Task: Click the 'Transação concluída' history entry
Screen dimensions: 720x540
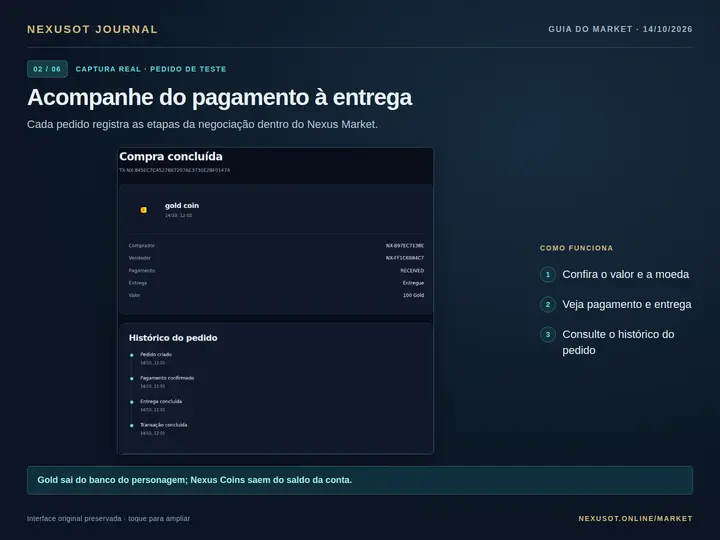Action: click(x=163, y=429)
